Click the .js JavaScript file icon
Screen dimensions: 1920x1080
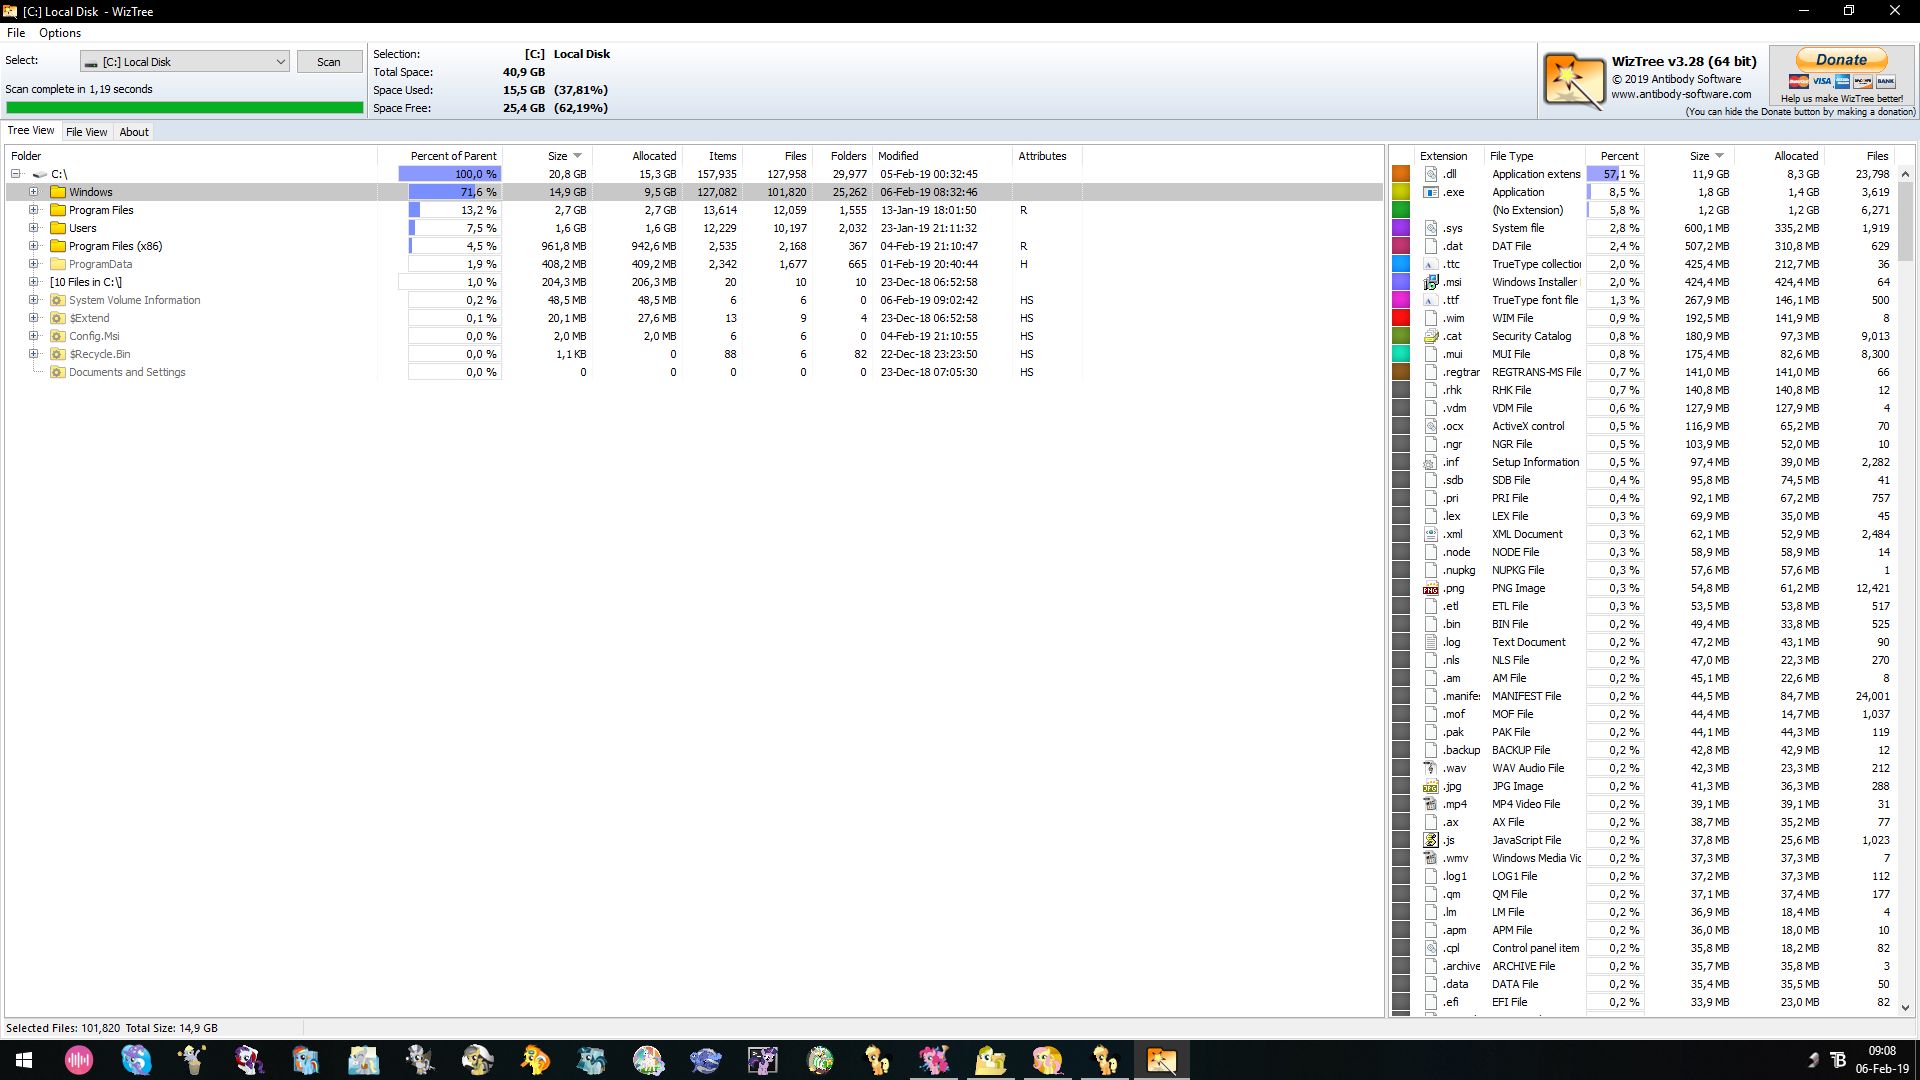click(x=1431, y=841)
